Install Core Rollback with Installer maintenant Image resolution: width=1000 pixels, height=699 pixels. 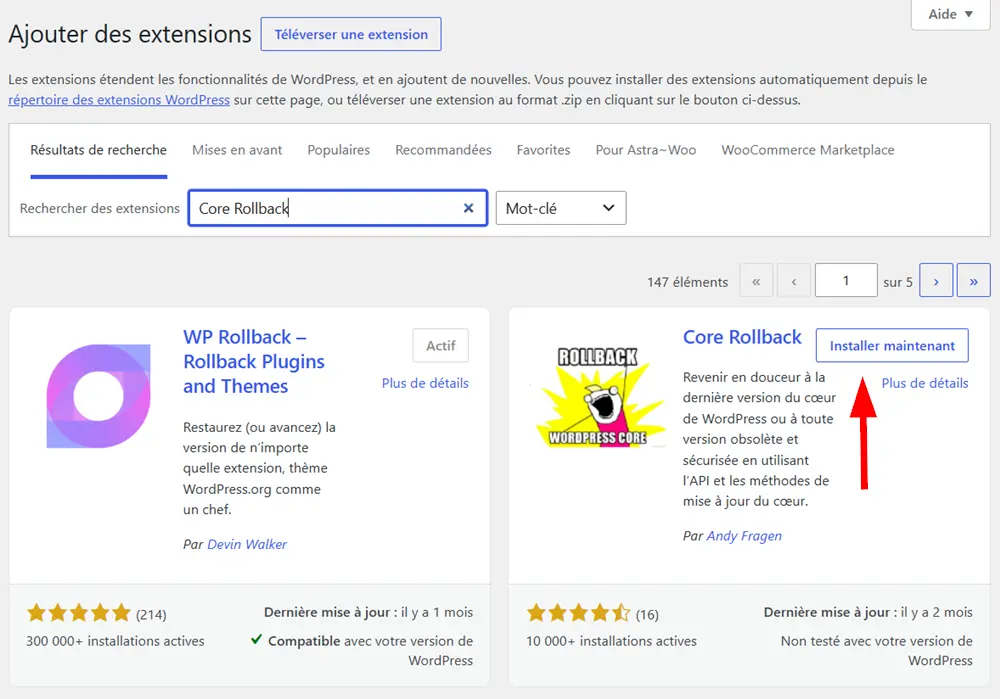[x=892, y=346]
